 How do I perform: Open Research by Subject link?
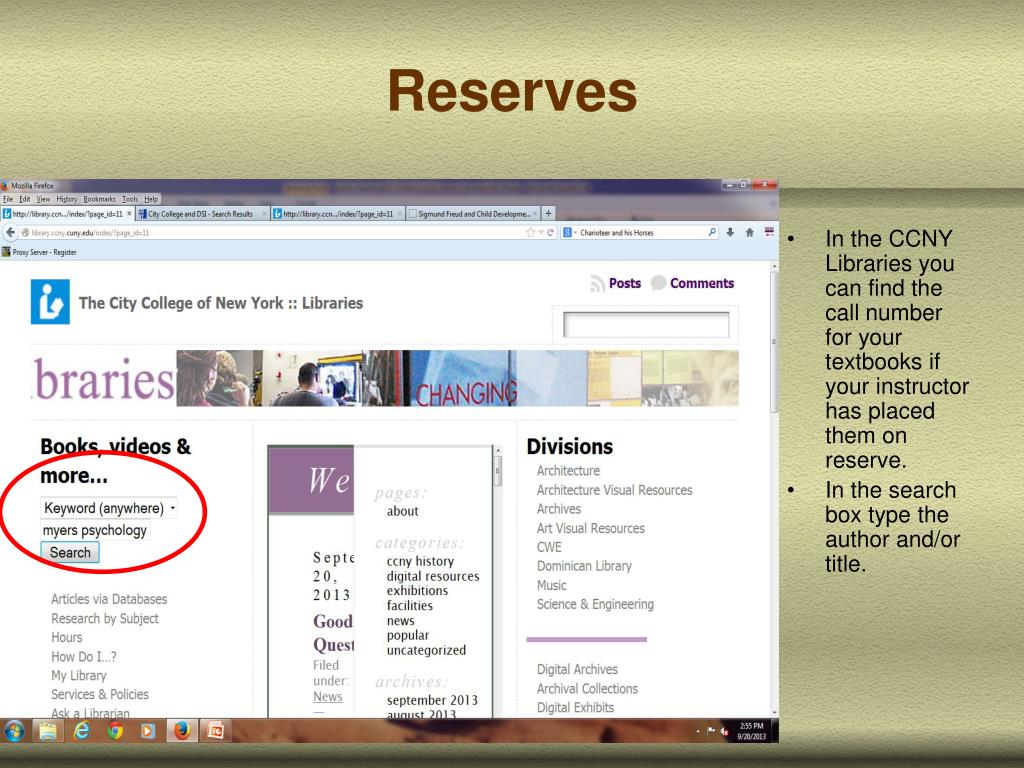tap(104, 618)
